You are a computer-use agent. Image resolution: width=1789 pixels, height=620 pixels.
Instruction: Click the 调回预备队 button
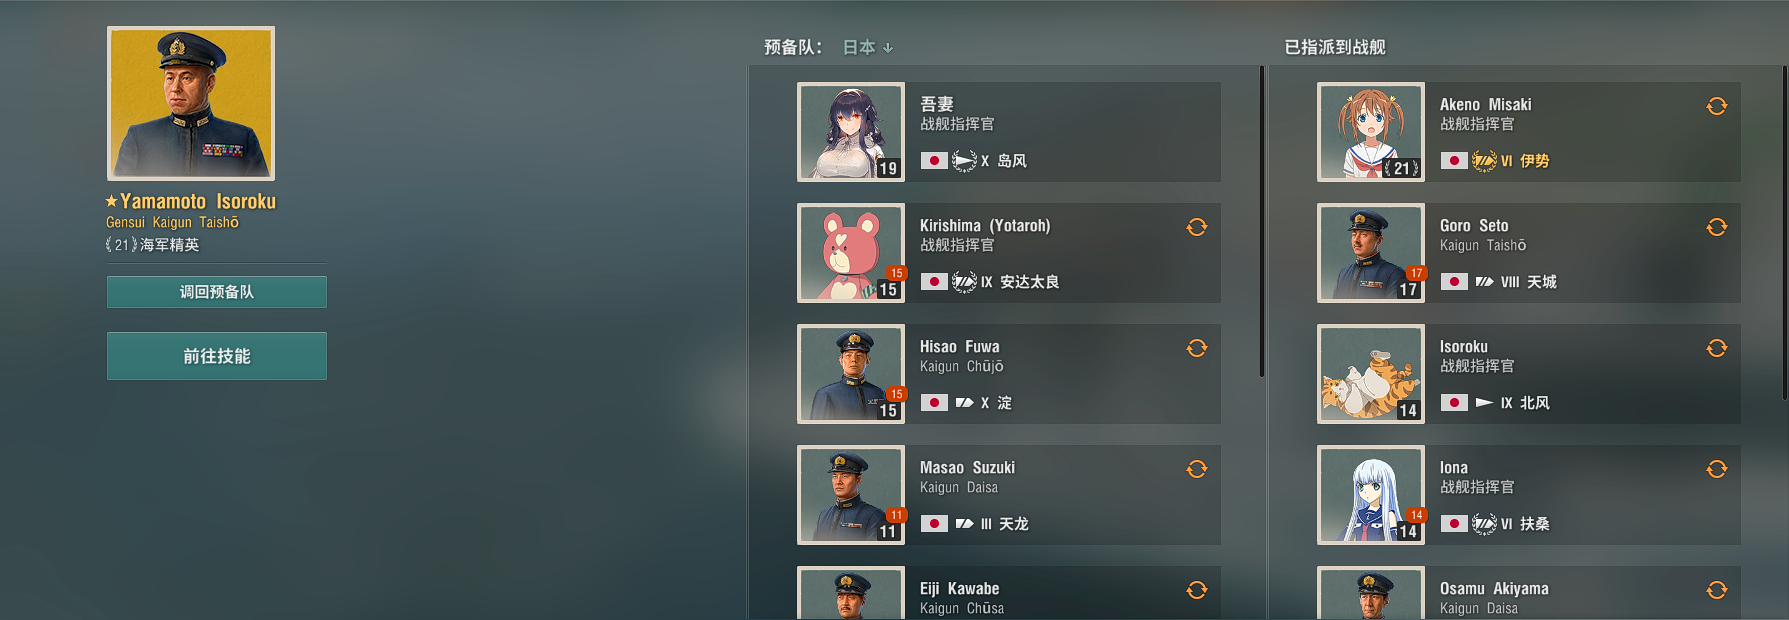click(x=217, y=292)
